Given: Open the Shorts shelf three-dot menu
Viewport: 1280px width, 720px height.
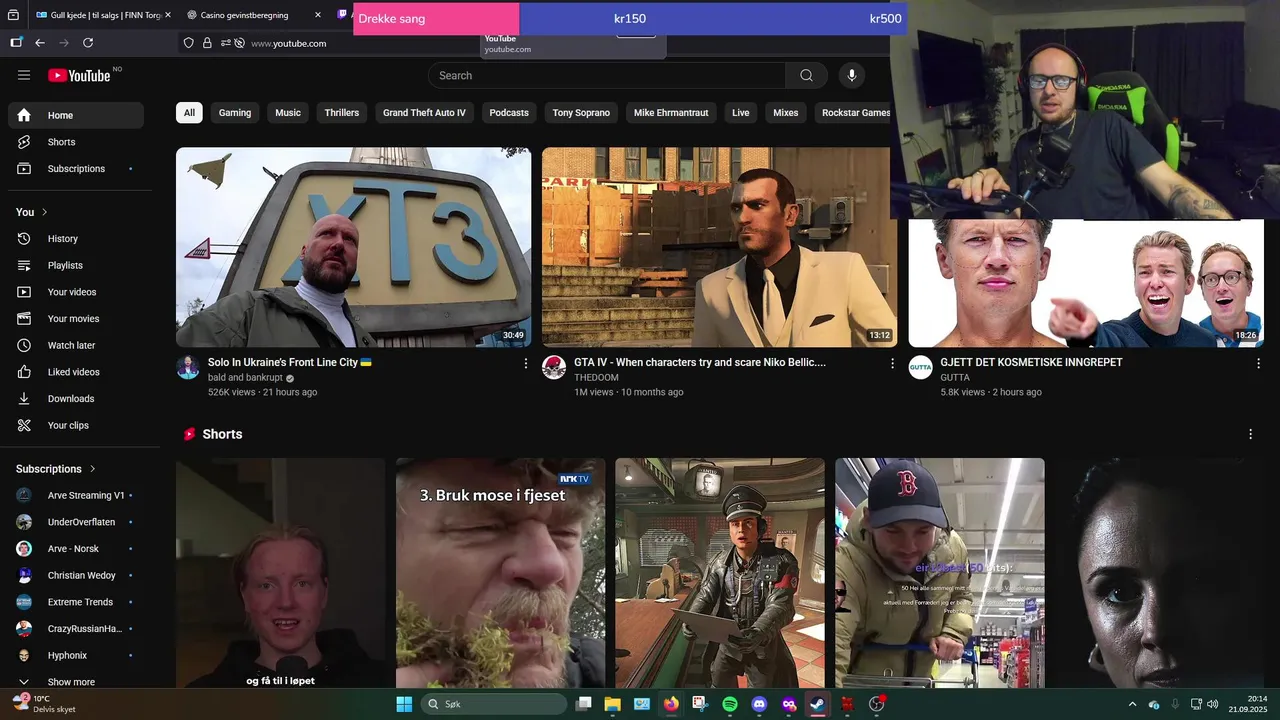Looking at the screenshot, I should tap(1250, 434).
